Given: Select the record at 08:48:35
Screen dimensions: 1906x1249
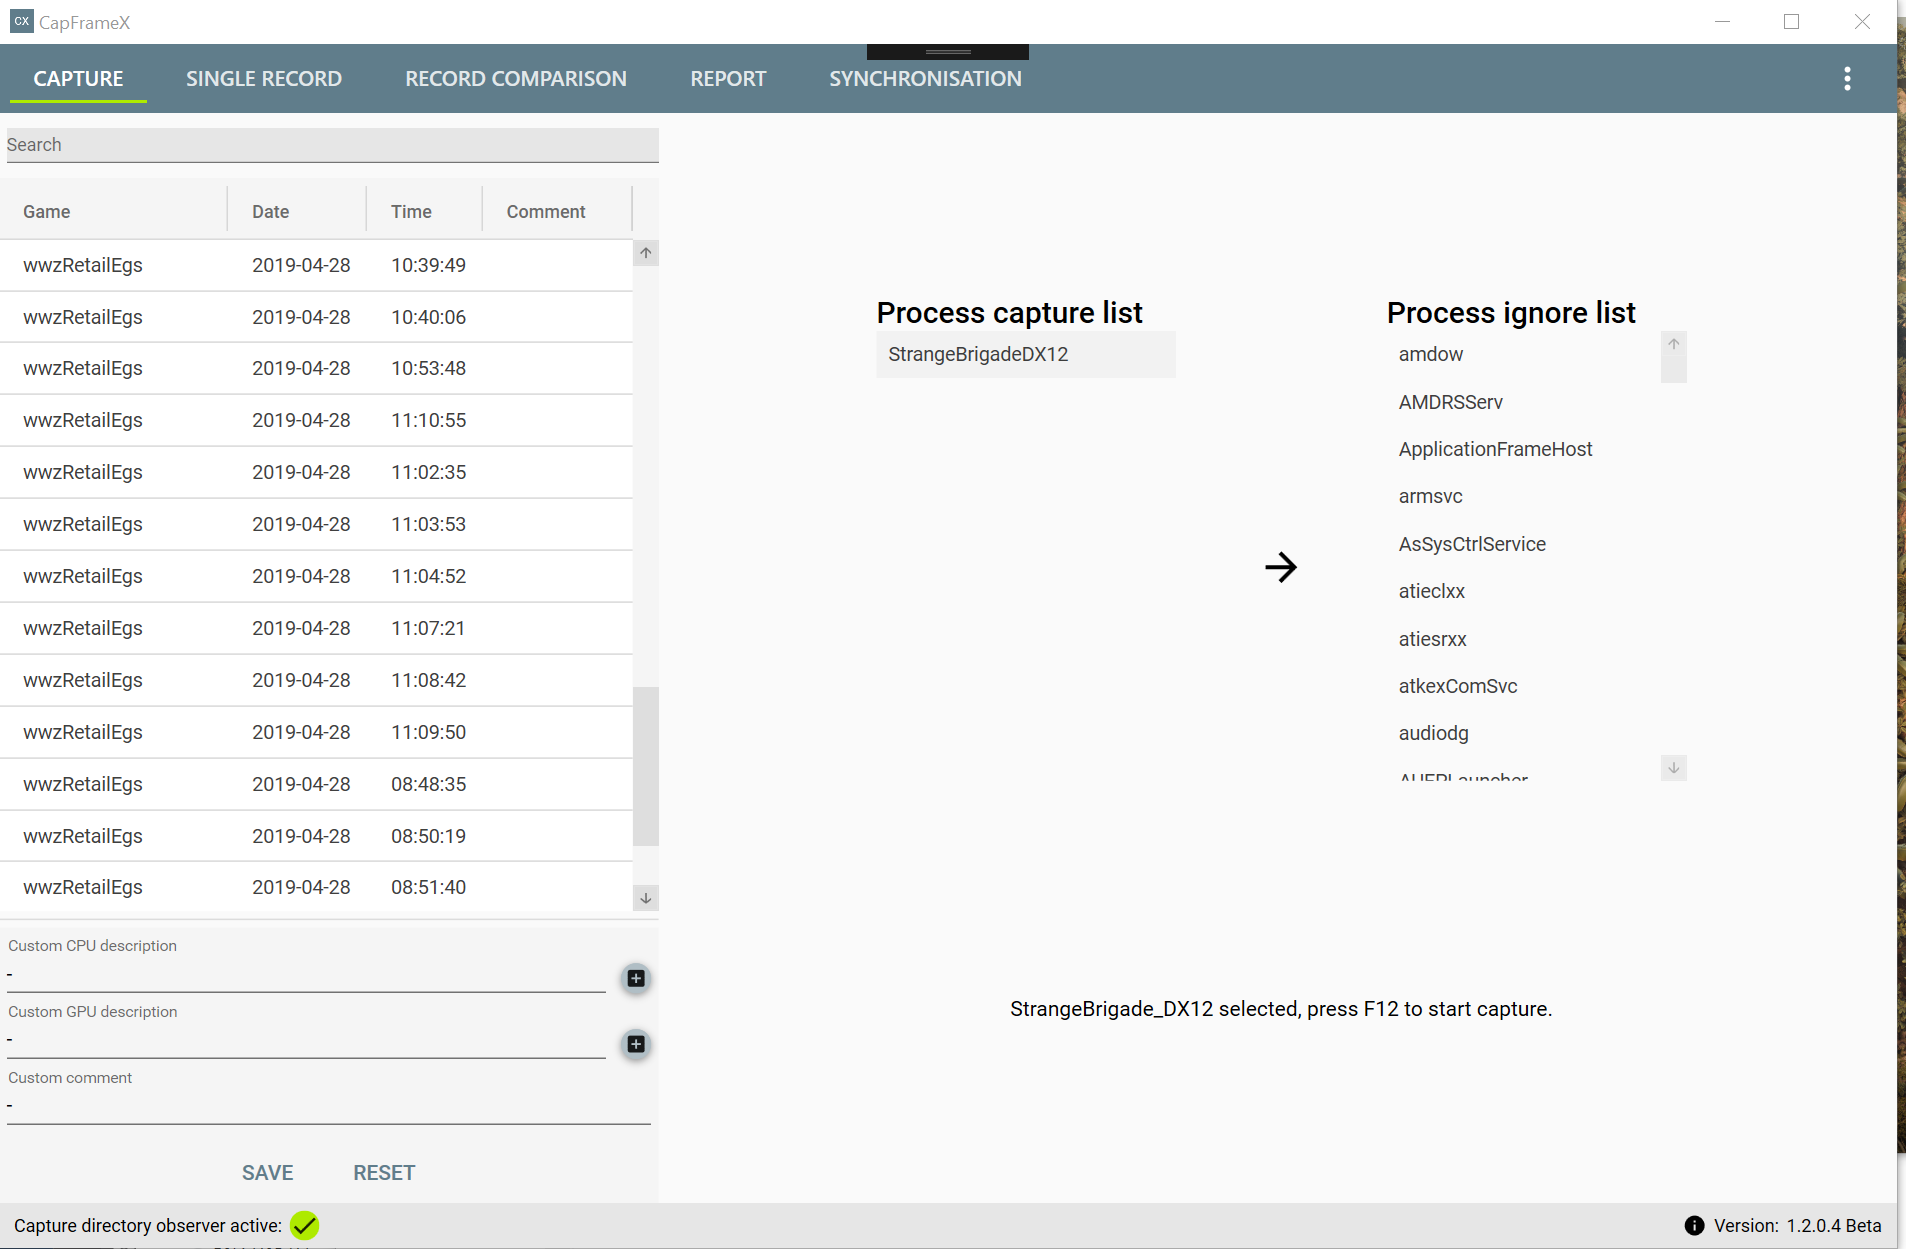Looking at the screenshot, I should 316,784.
